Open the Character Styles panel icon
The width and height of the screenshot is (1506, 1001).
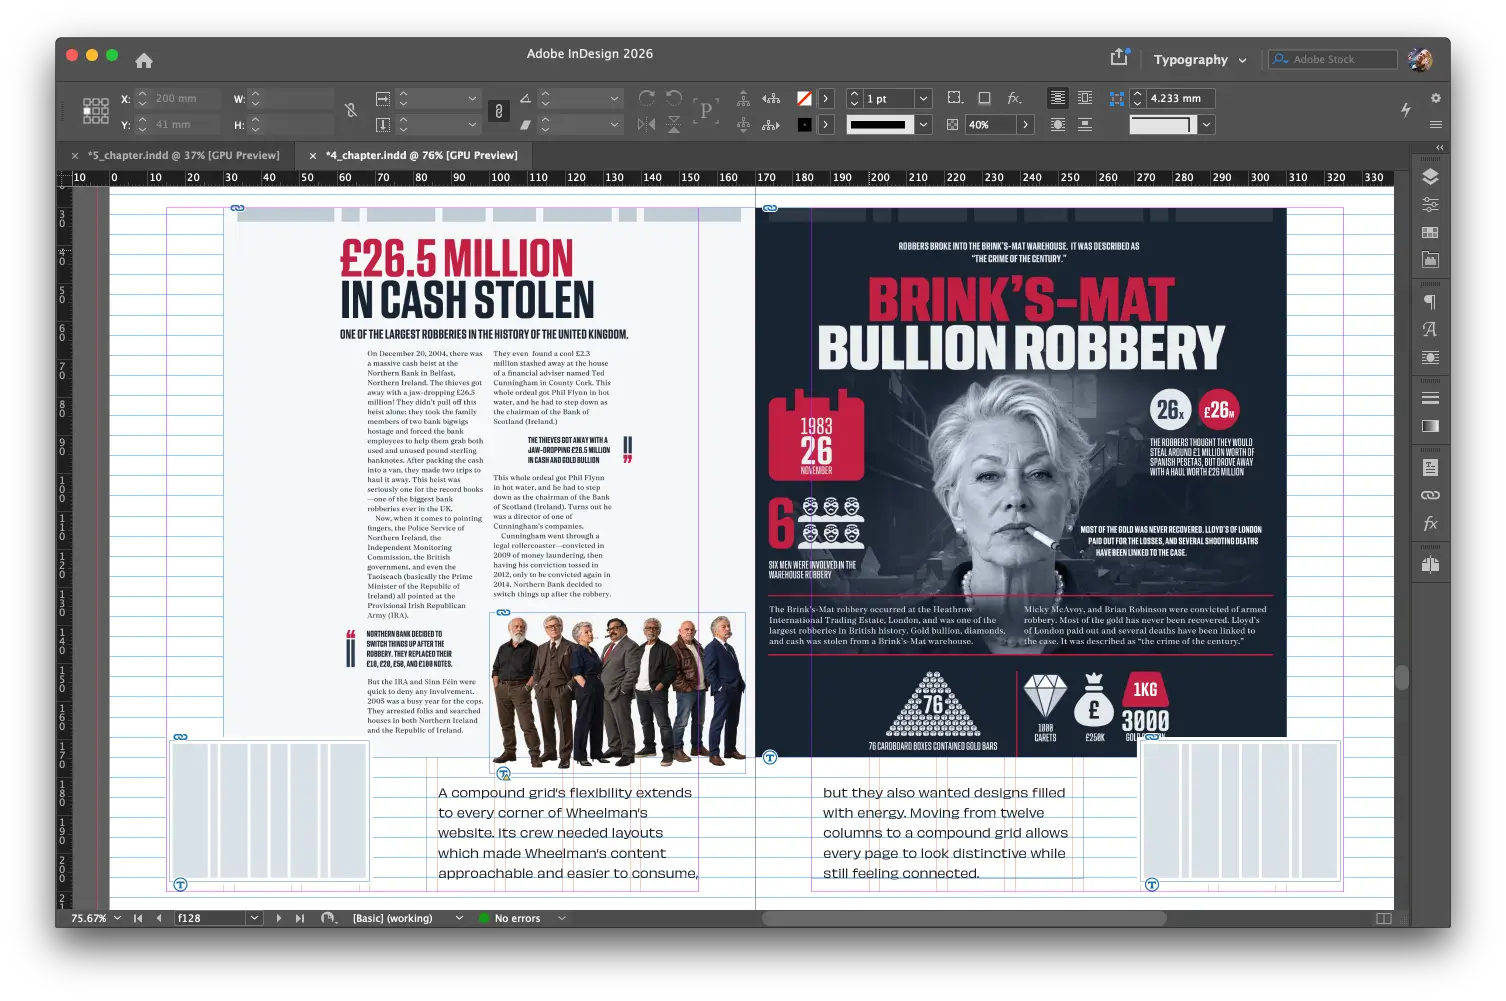click(x=1430, y=329)
